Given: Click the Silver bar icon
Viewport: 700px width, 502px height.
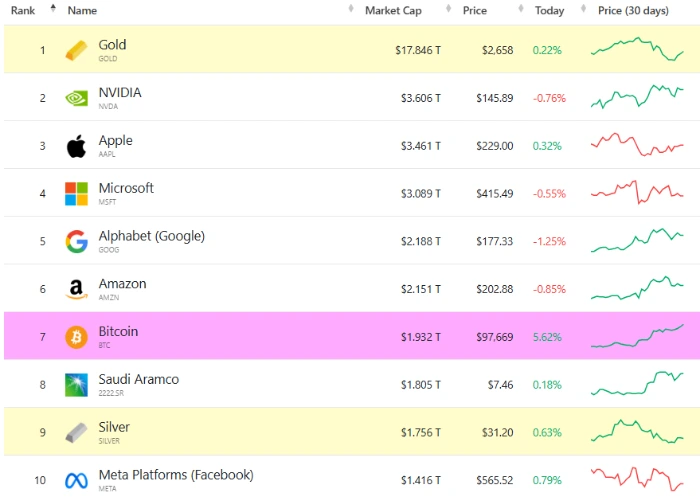Looking at the screenshot, I should click(76, 432).
